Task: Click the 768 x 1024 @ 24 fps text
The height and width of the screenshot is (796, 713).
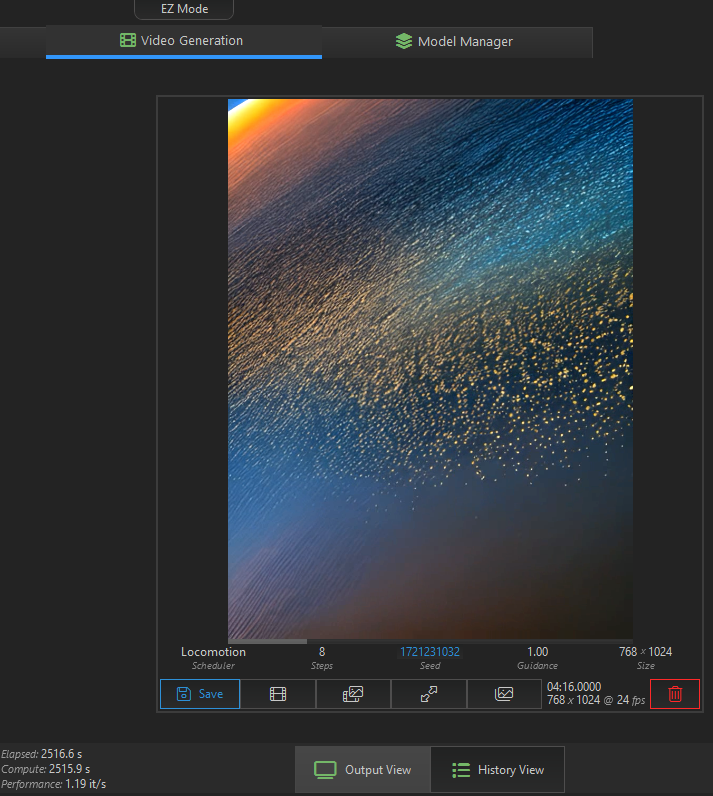Action: (x=596, y=700)
